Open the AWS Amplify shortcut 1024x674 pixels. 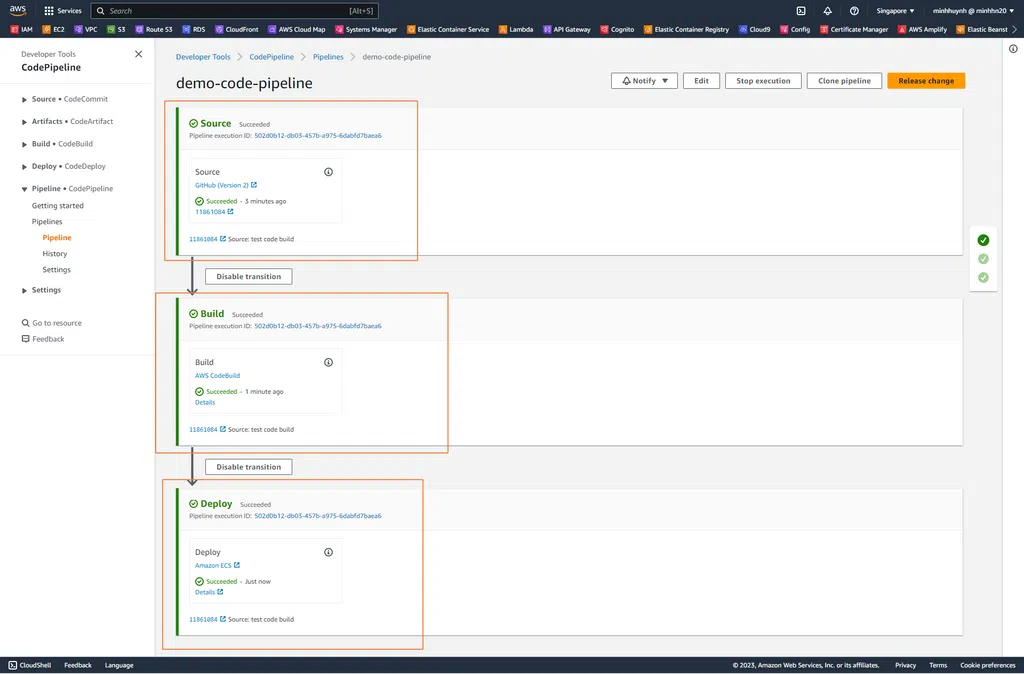tap(922, 29)
